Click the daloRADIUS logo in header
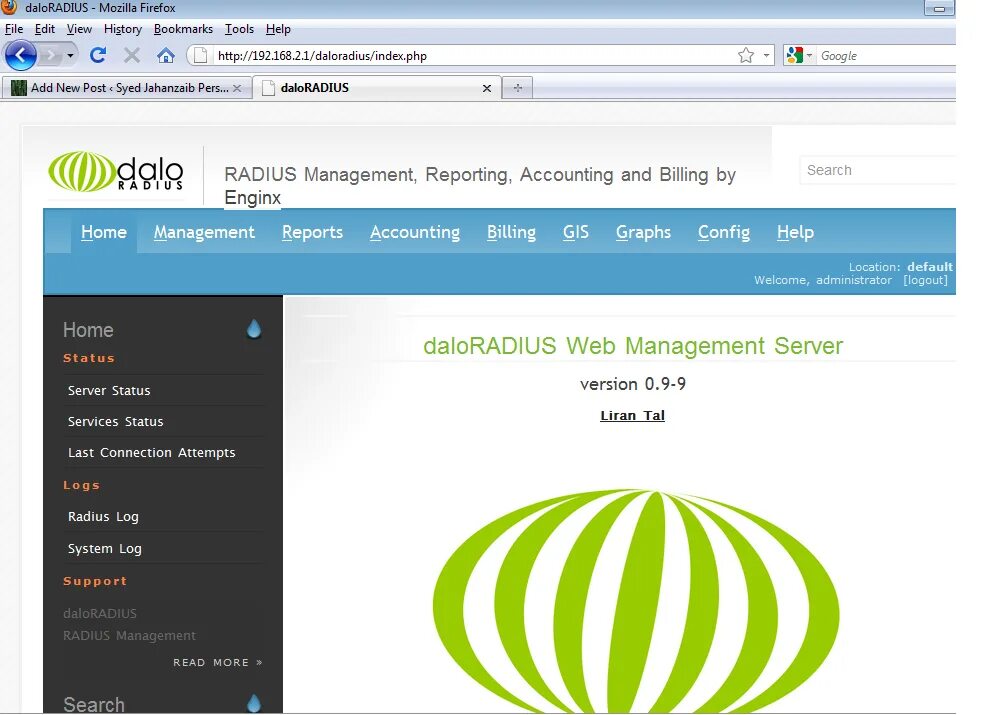The width and height of the screenshot is (996, 715). pyautogui.click(x=116, y=171)
